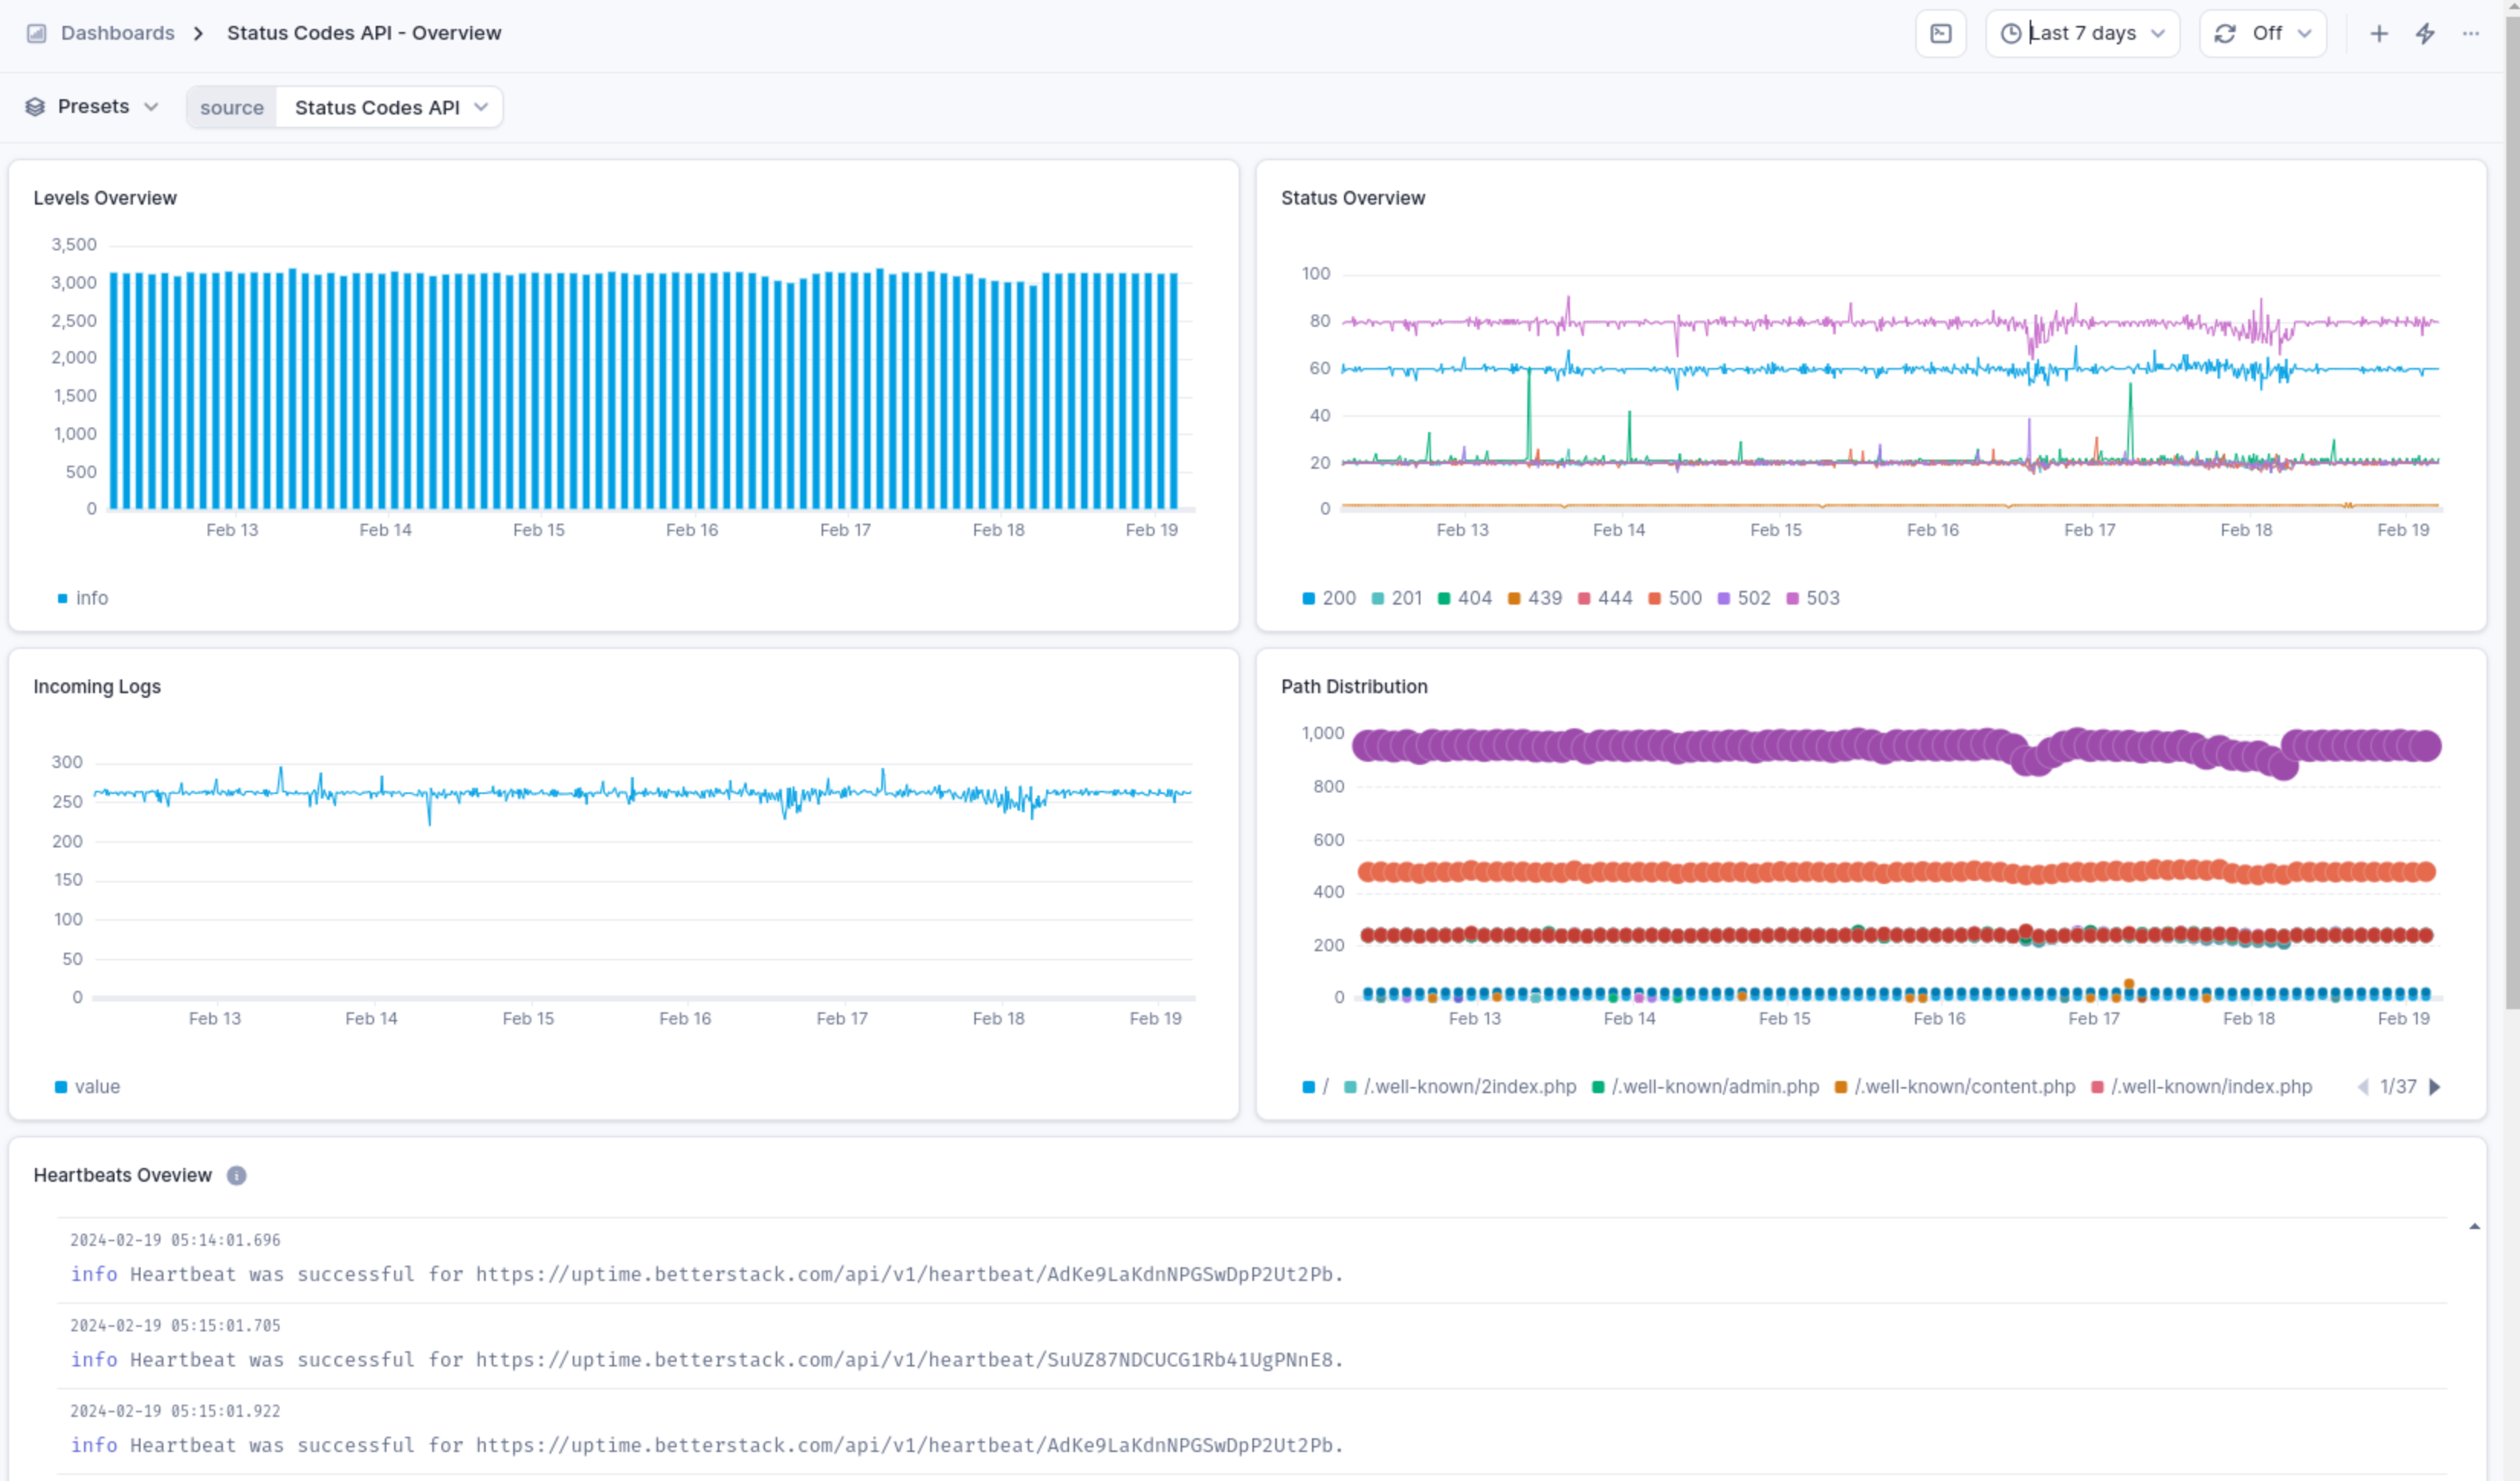Screen dimensions: 2520x1481
Task: Click the Incoming Logs chart title
Action: 97,687
